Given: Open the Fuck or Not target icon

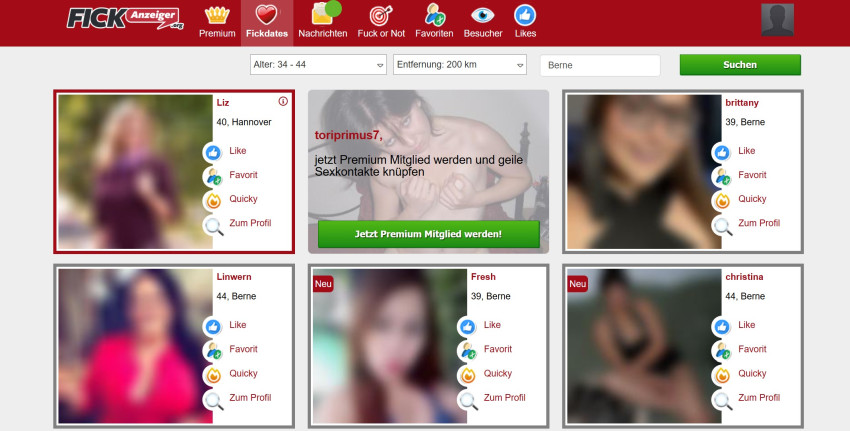Looking at the screenshot, I should click(x=380, y=16).
